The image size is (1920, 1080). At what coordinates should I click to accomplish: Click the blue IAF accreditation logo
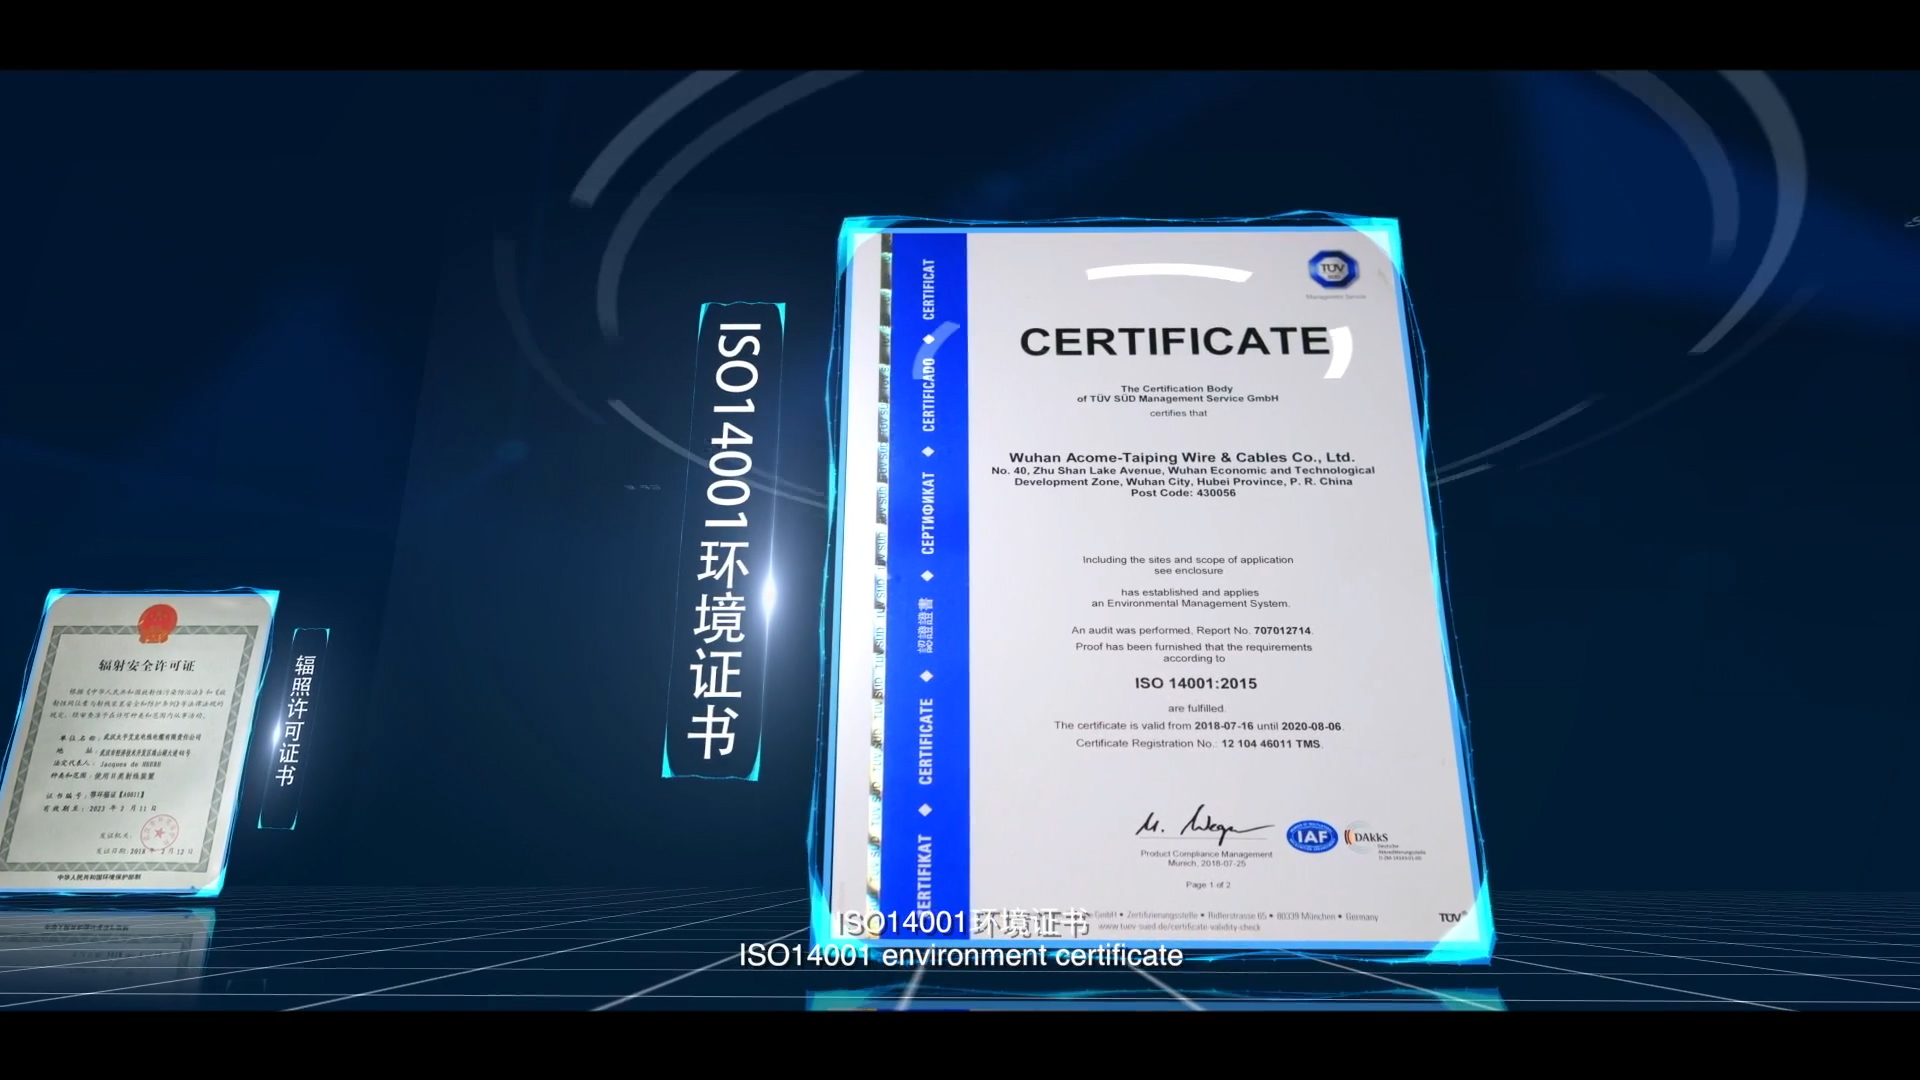(x=1311, y=836)
